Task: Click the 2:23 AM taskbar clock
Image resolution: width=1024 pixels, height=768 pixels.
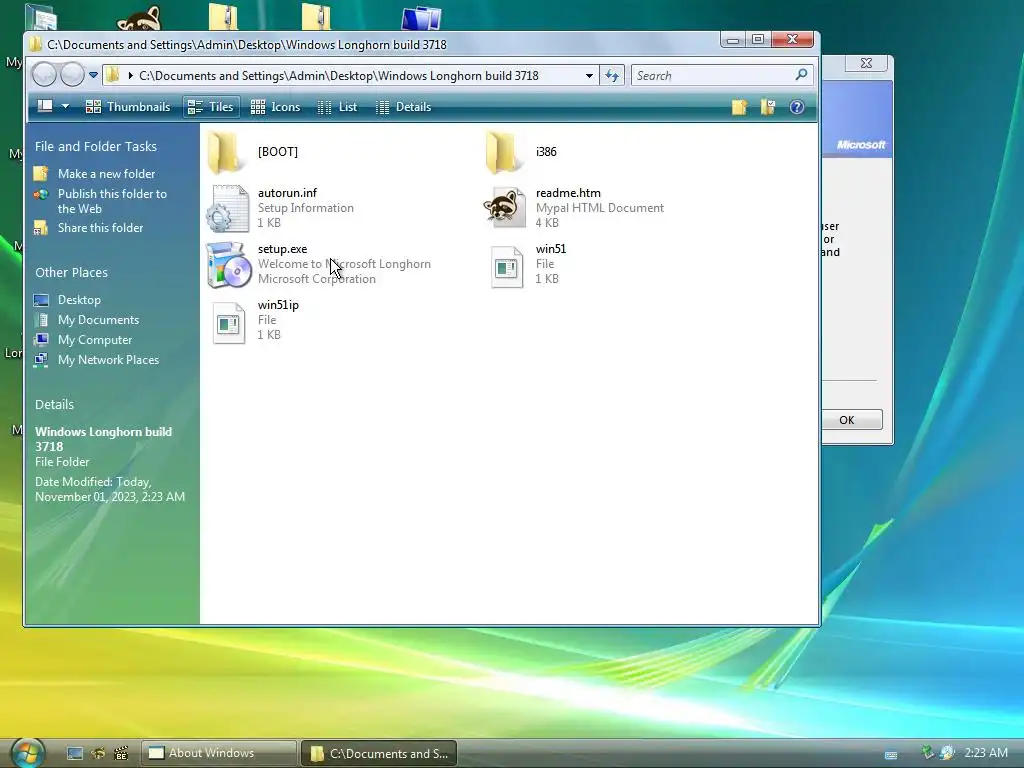Action: point(986,753)
